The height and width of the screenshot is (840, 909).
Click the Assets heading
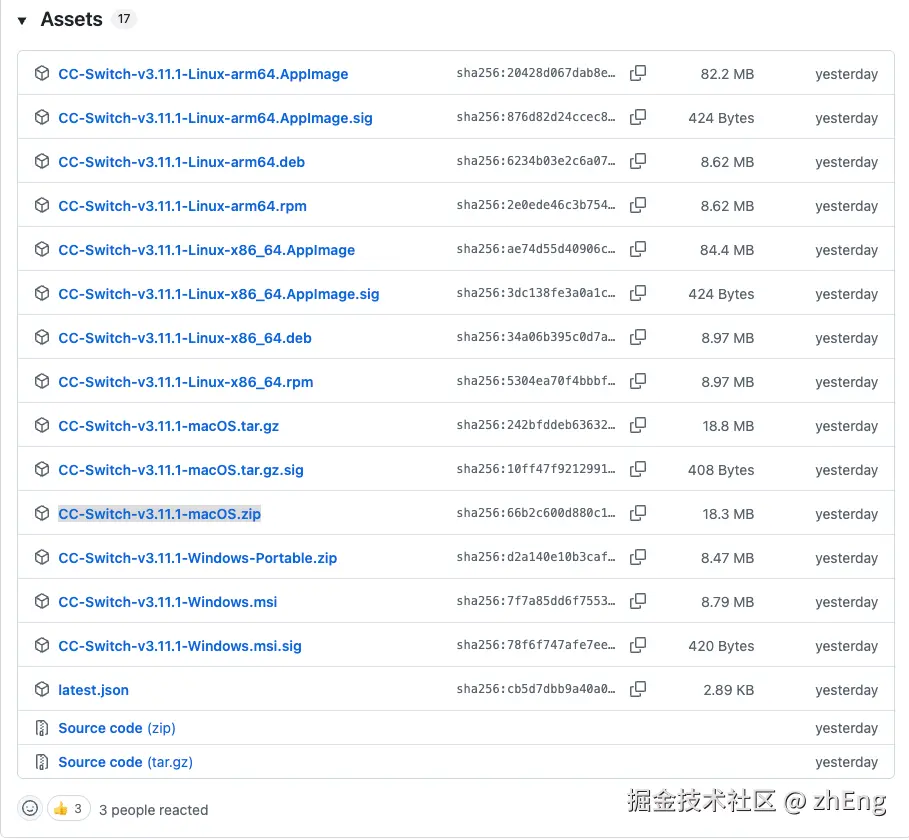pos(71,20)
